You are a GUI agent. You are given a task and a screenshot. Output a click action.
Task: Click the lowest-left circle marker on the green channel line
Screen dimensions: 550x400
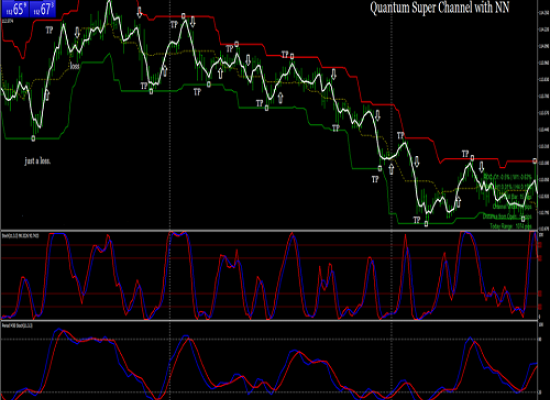click(33, 138)
